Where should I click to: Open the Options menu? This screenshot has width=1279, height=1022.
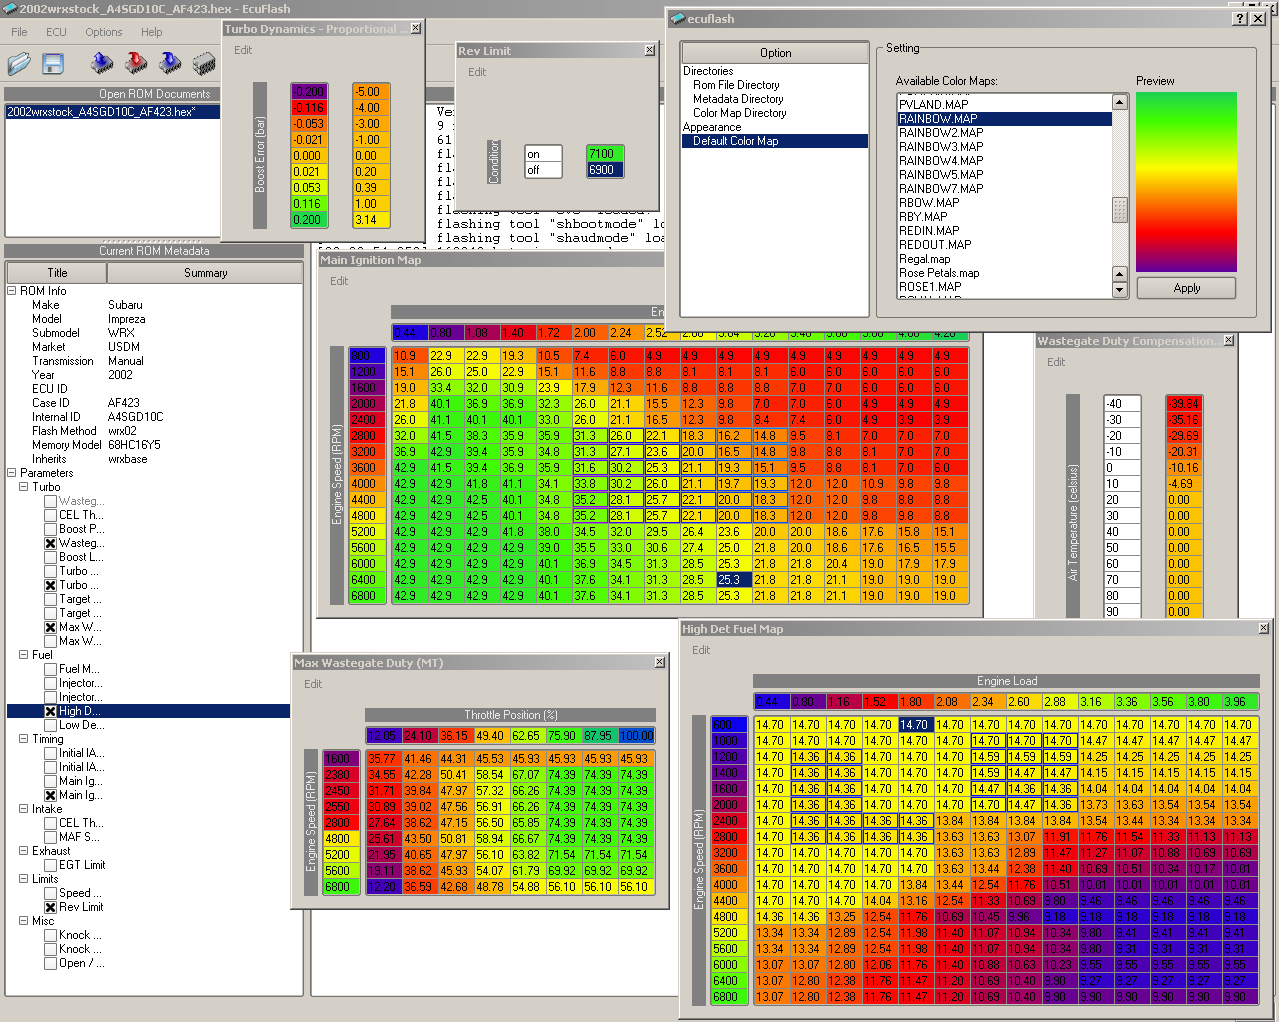click(x=104, y=32)
